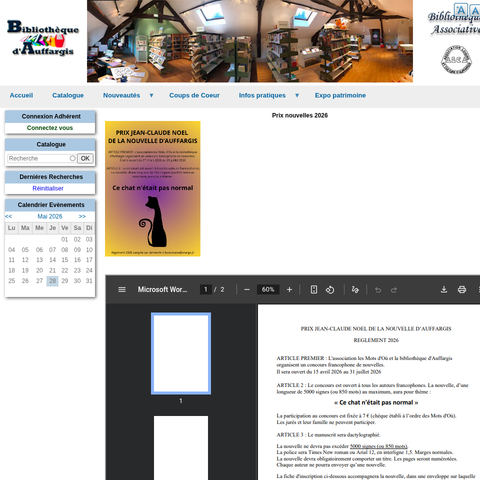The height and width of the screenshot is (480, 480).
Task: Zoom in the PDF with plus icon
Action: point(289,289)
